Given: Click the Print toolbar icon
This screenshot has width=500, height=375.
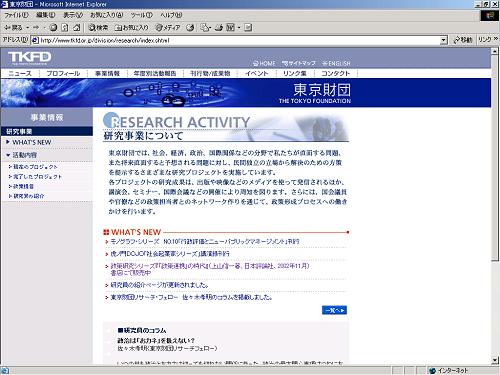Looking at the screenshot, I should pyautogui.click(x=219, y=28).
